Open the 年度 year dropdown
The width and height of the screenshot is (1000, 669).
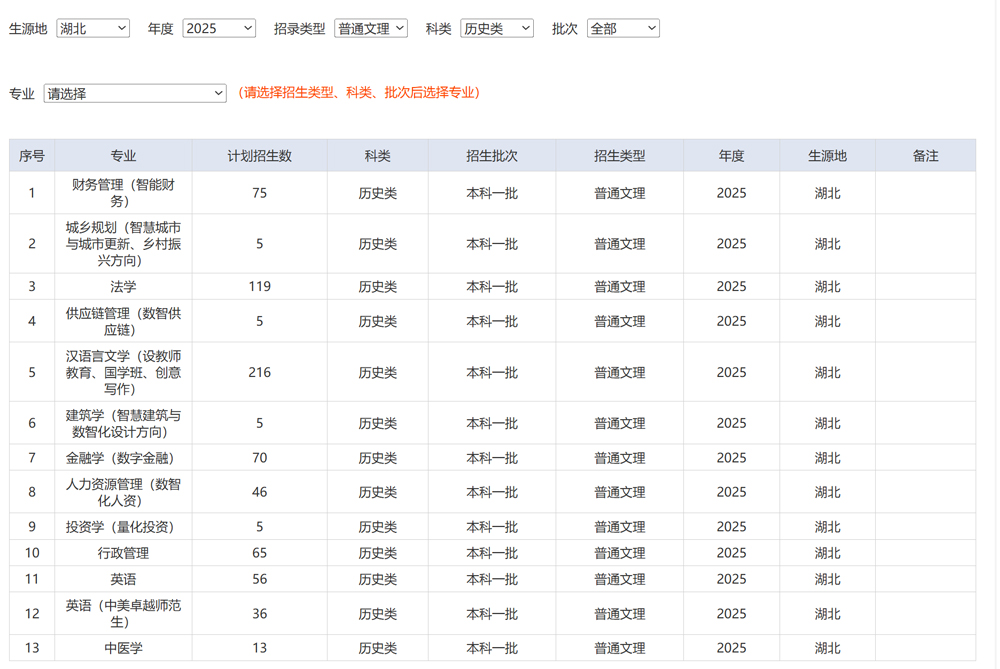[x=219, y=29]
